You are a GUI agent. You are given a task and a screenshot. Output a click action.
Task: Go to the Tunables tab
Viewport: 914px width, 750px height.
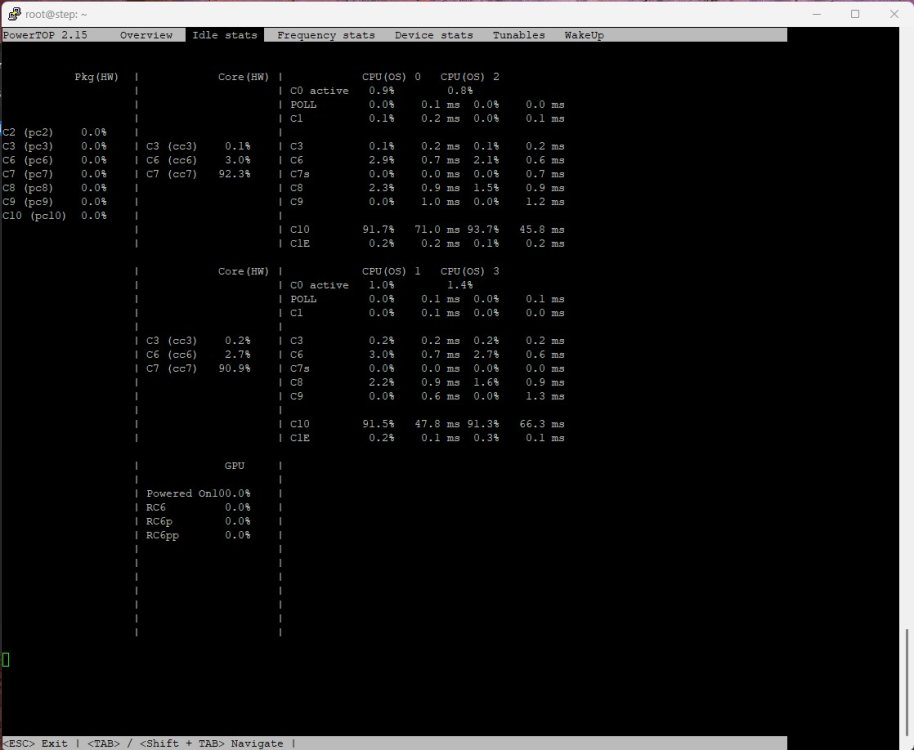(x=519, y=36)
